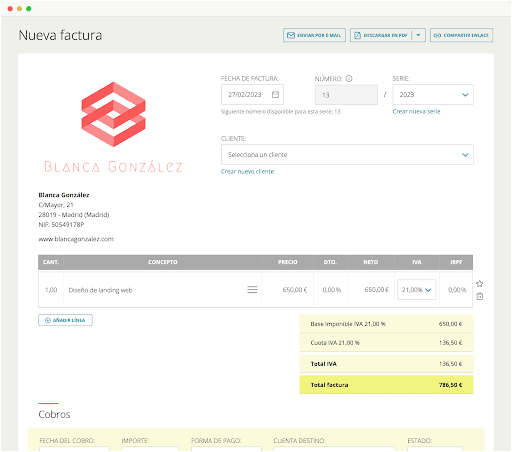Viewport: 512px width, 452px height.
Task: Click the Crear nueva serie link
Action: pyautogui.click(x=416, y=111)
